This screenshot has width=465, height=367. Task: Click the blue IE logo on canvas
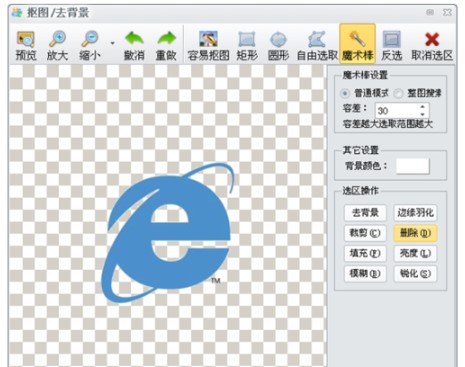(x=168, y=233)
